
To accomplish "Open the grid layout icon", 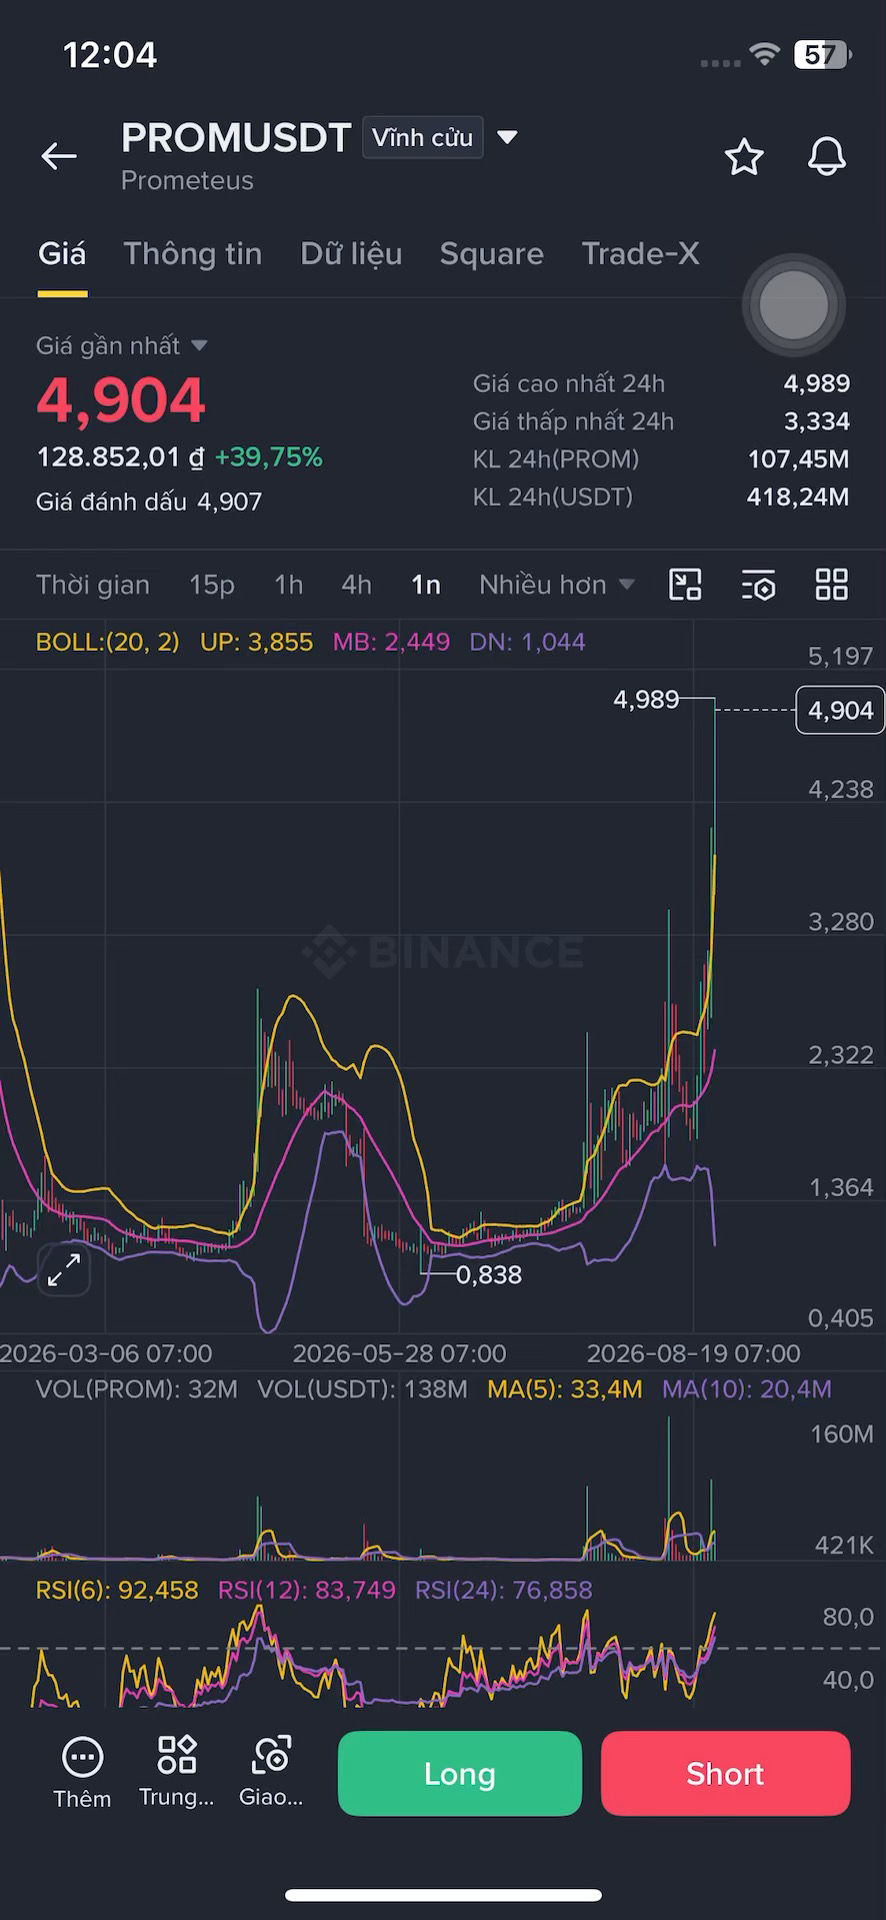I will [x=832, y=584].
